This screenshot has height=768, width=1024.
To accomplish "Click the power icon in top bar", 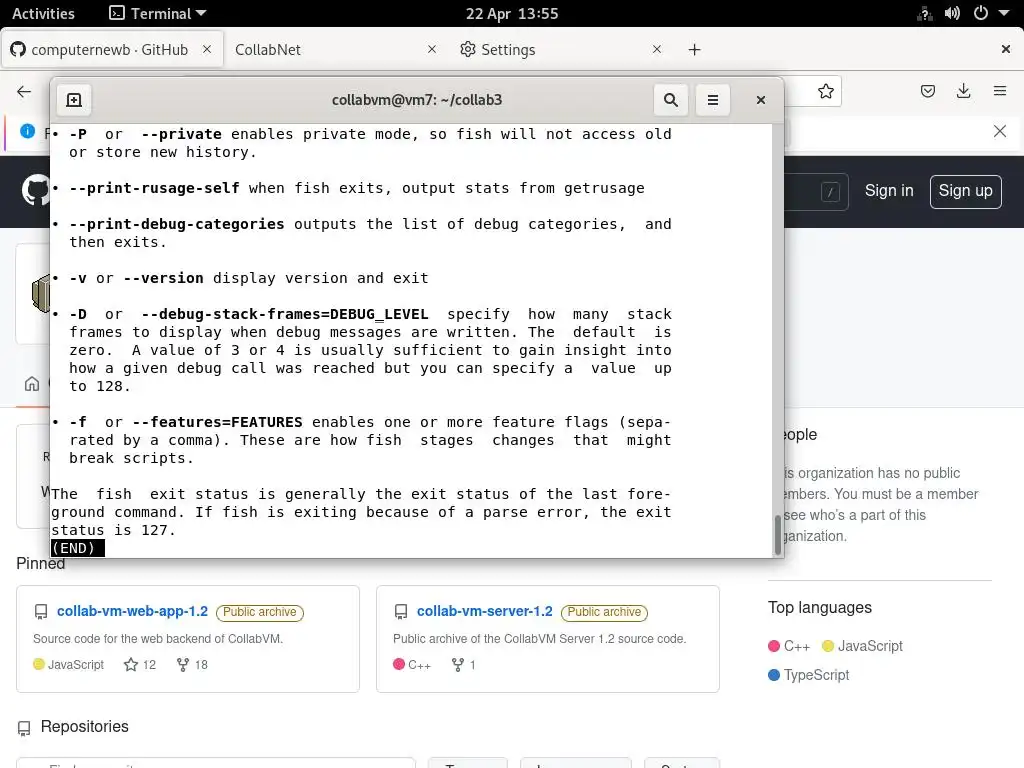I will tap(980, 14).
